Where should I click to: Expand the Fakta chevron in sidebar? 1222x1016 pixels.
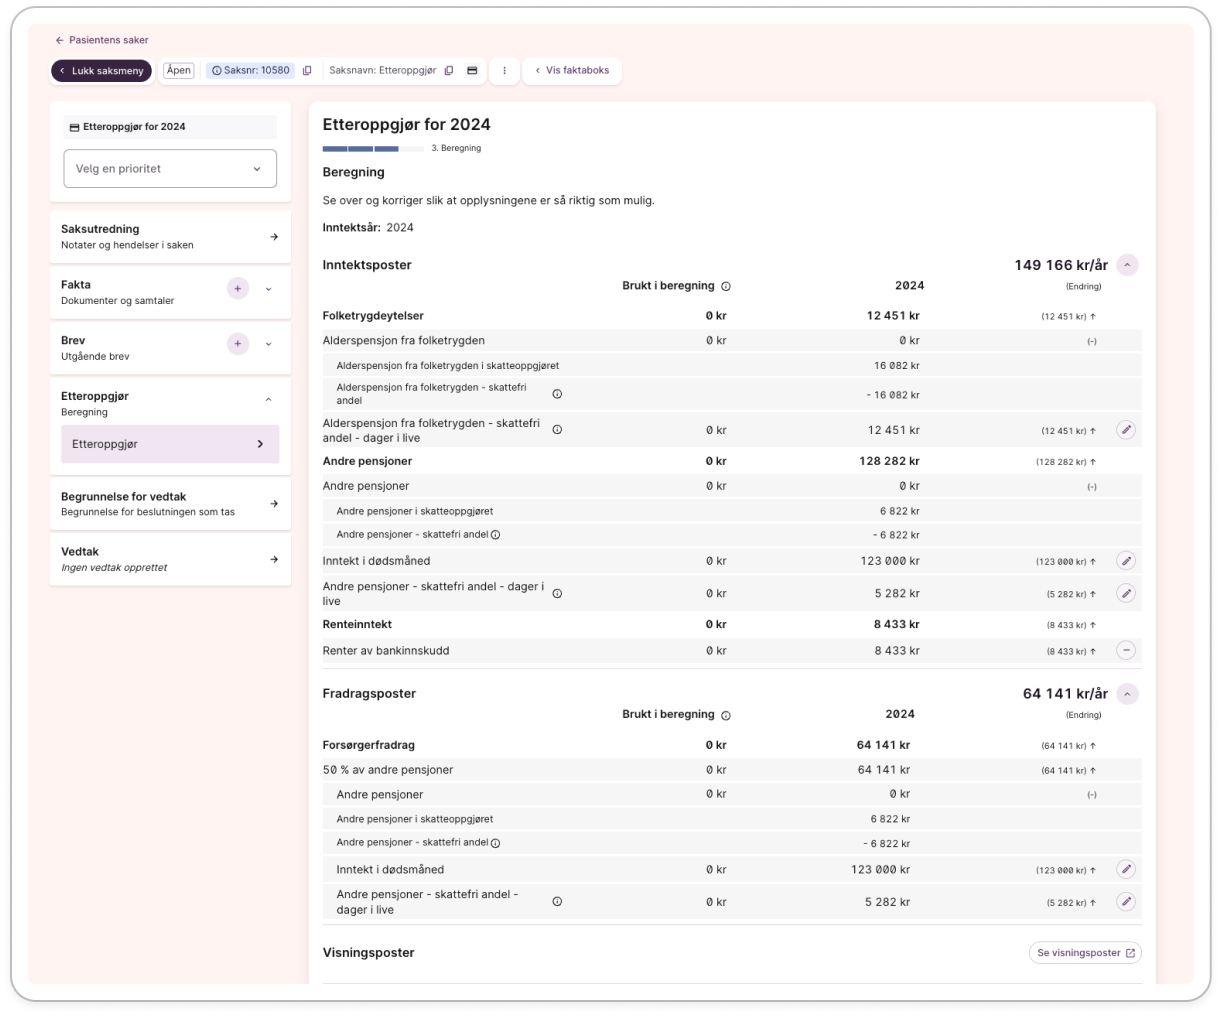coord(268,289)
